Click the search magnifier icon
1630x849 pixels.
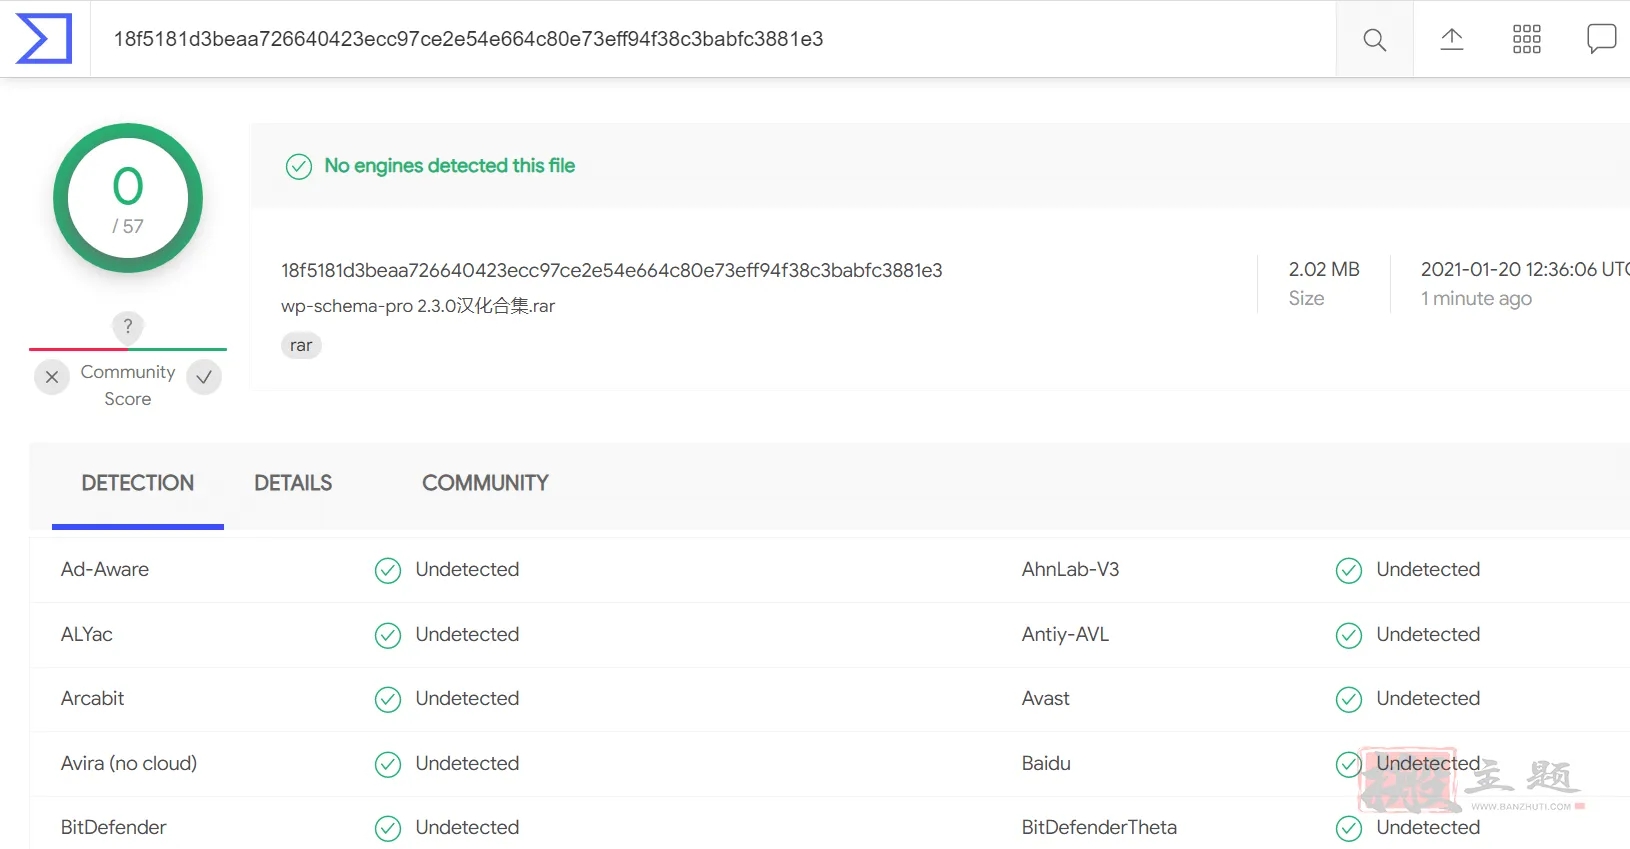tap(1374, 39)
